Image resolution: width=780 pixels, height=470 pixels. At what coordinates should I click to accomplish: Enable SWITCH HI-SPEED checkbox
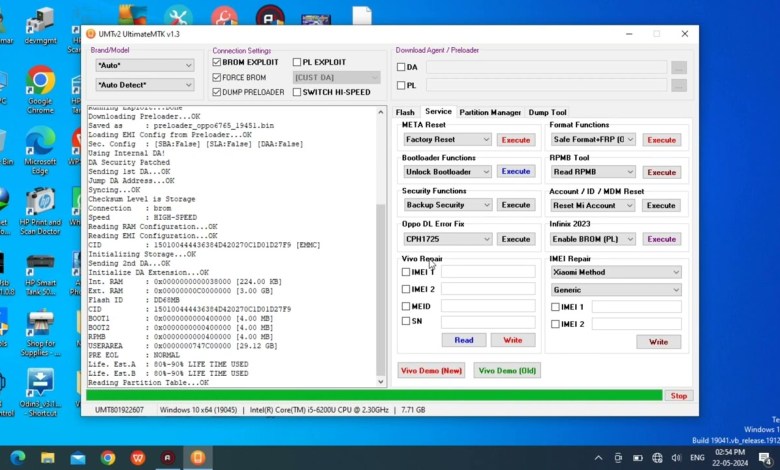coord(297,92)
